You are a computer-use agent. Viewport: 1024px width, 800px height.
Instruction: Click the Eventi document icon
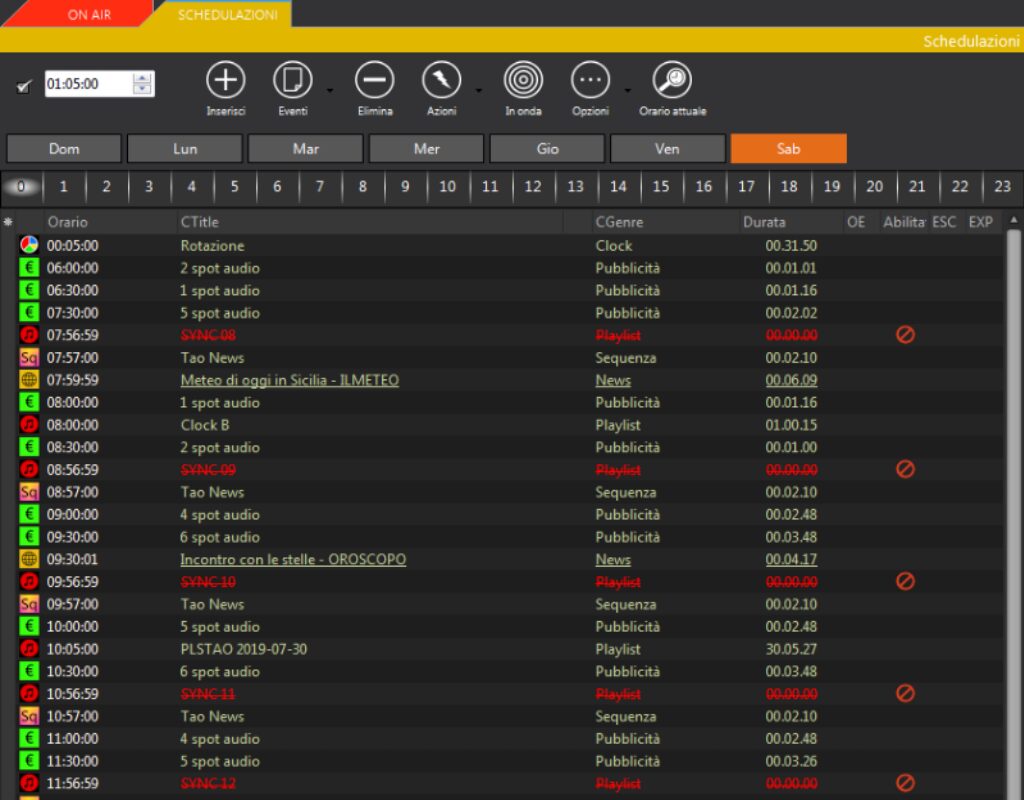[x=293, y=80]
